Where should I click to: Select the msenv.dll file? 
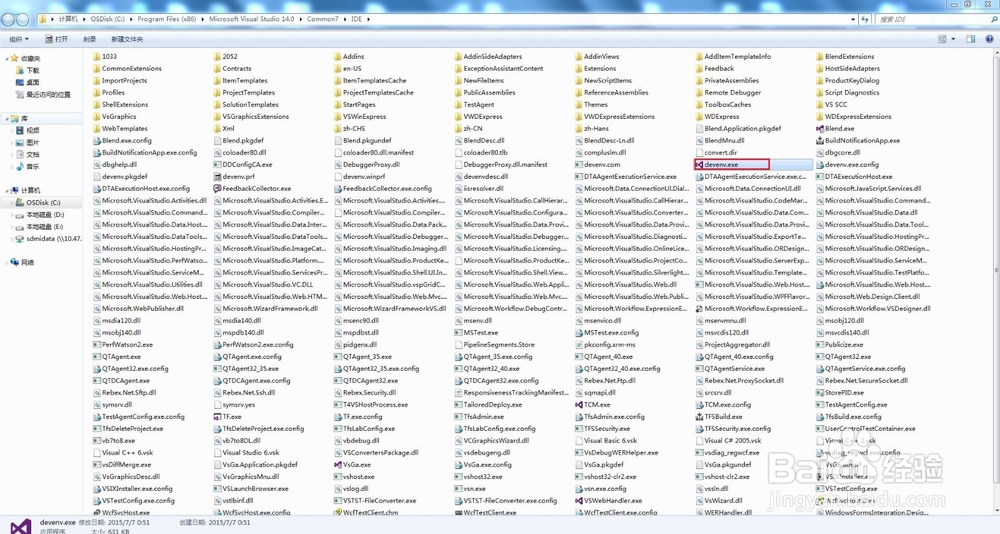tap(473, 320)
